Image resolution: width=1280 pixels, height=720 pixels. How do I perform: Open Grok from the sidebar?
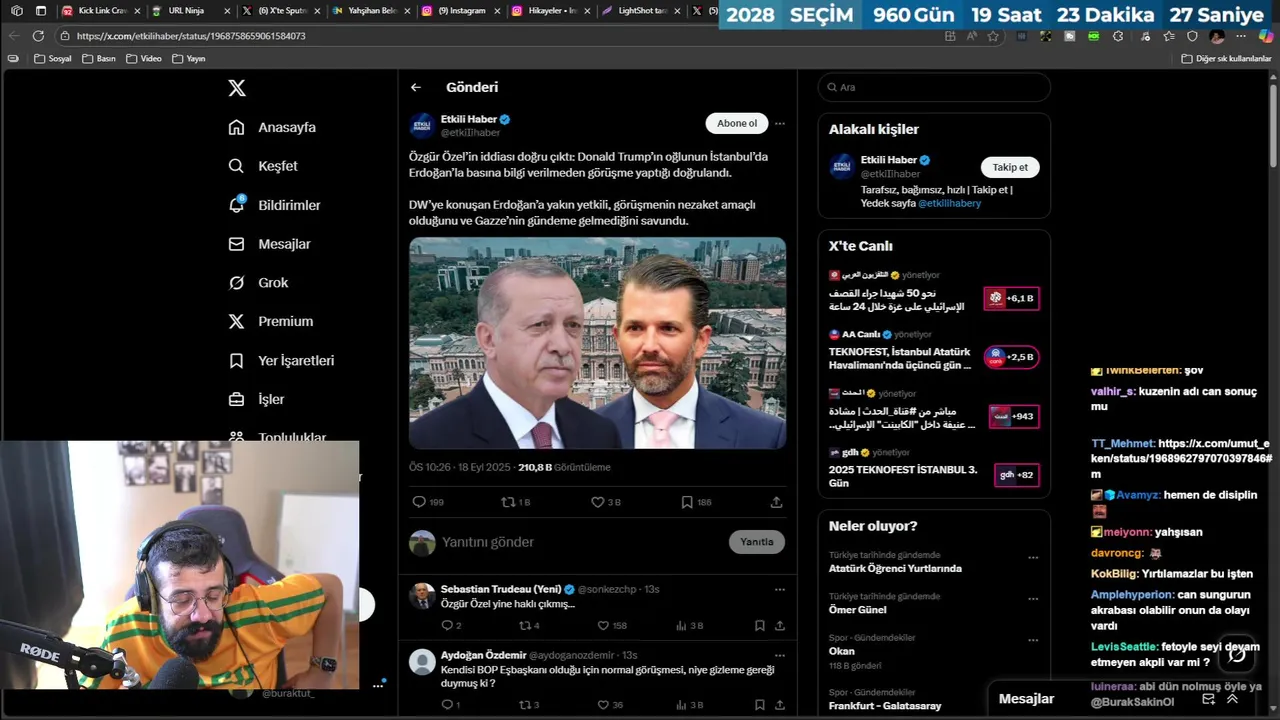[258, 283]
